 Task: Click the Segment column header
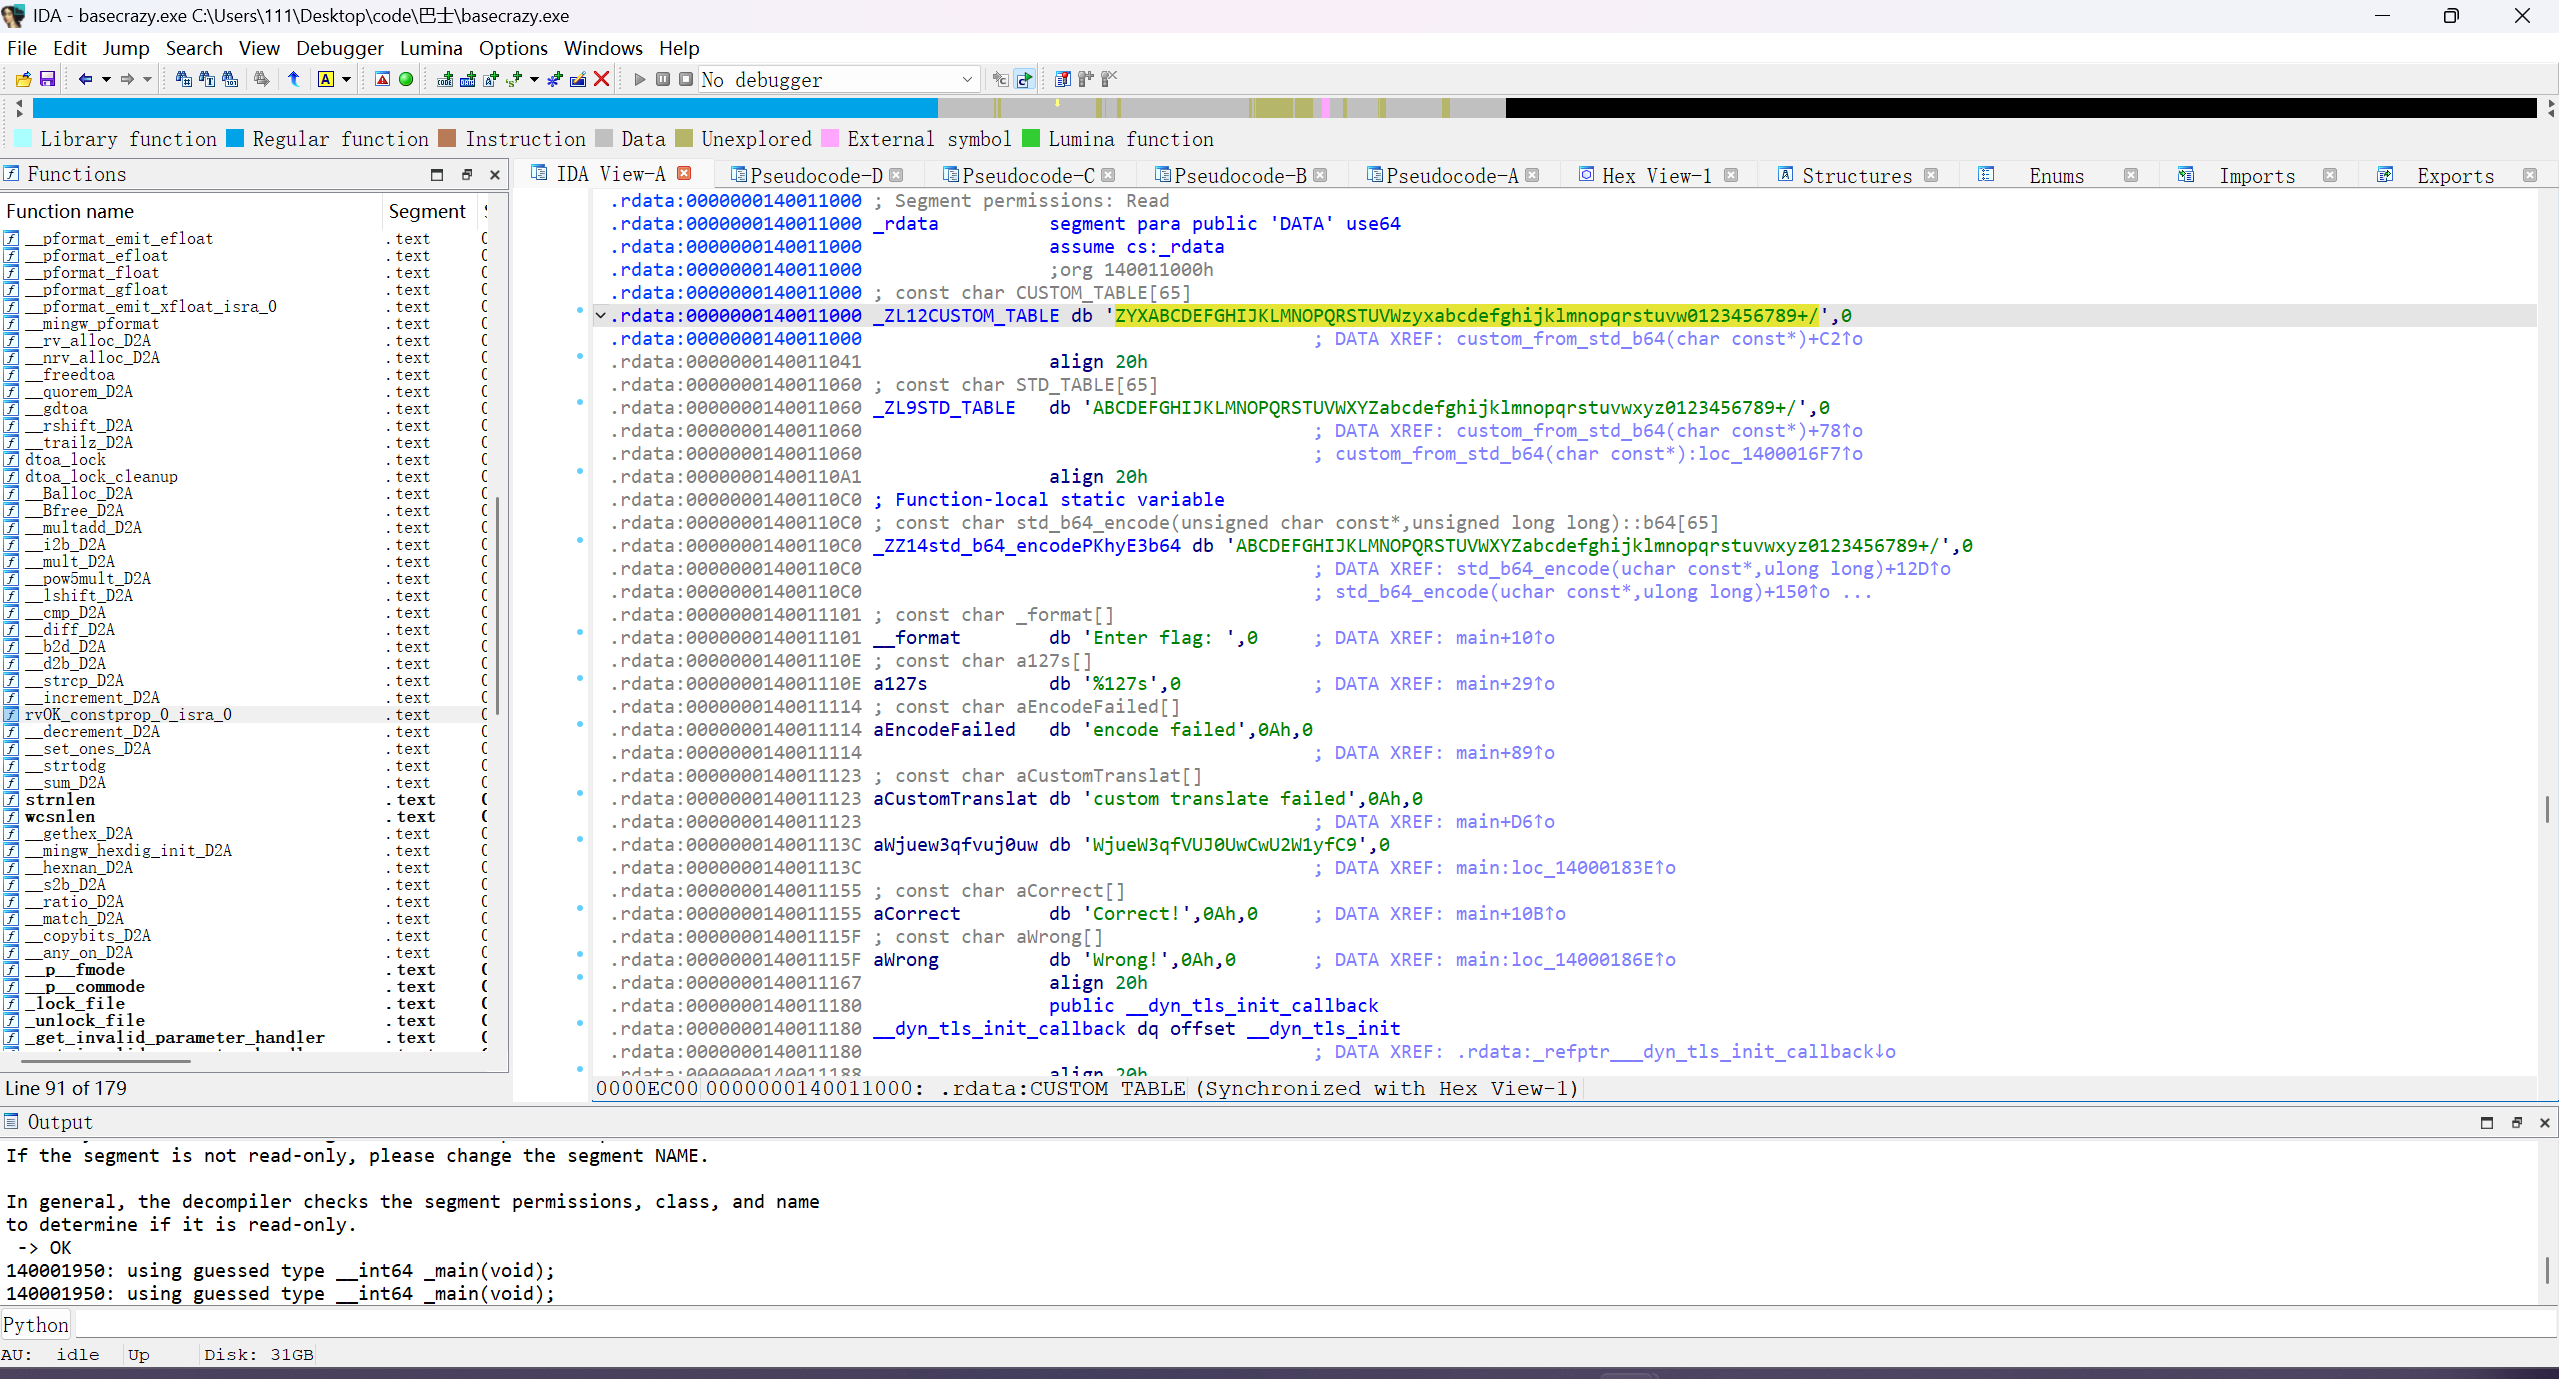point(427,211)
